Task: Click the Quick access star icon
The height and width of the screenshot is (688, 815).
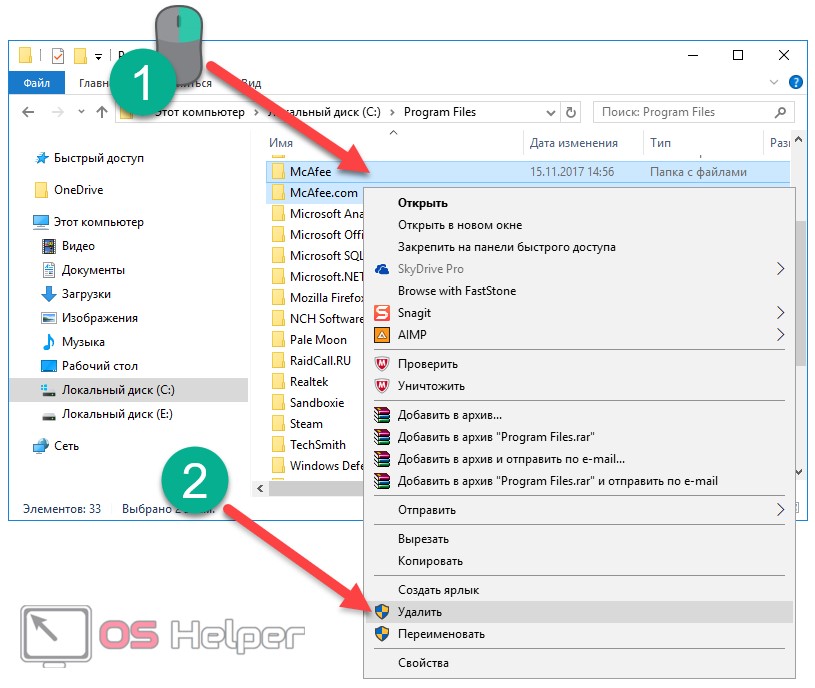Action: (x=42, y=158)
